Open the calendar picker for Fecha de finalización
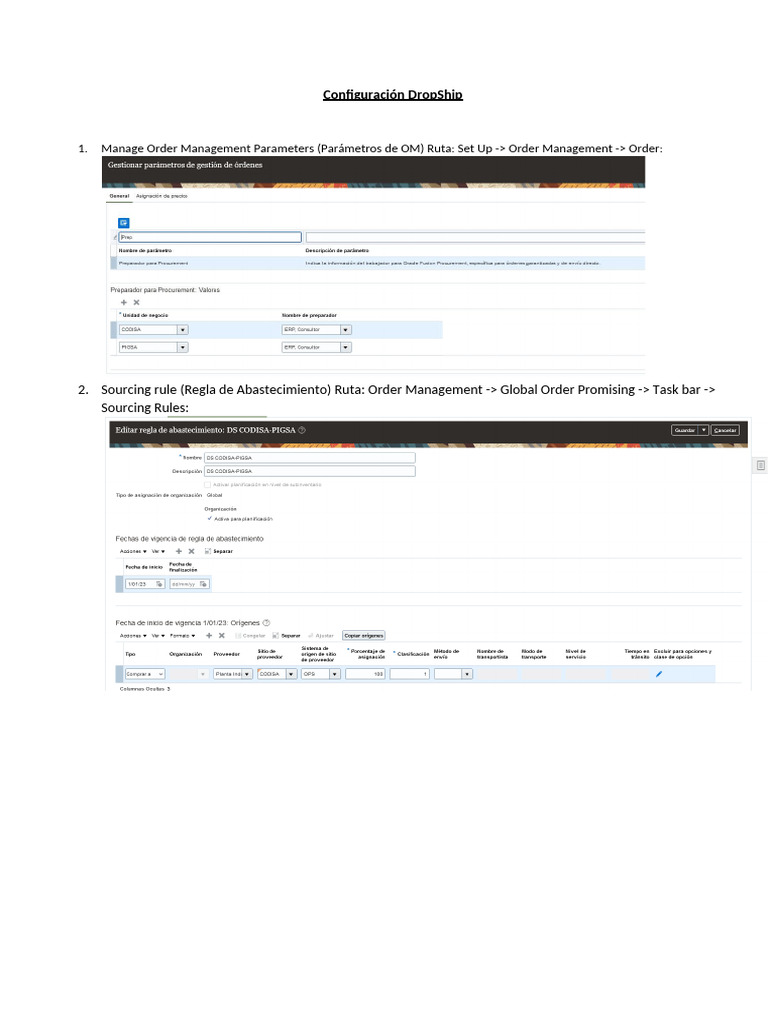The image size is (768, 1024). pyautogui.click(x=203, y=584)
